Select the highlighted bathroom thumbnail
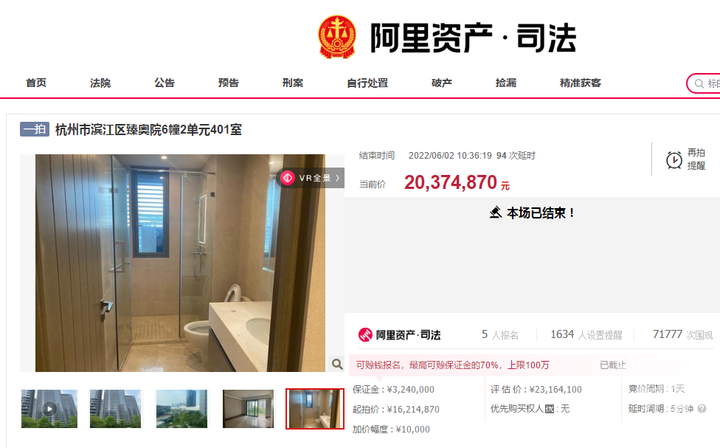This screenshot has width=720, height=448. tap(315, 409)
